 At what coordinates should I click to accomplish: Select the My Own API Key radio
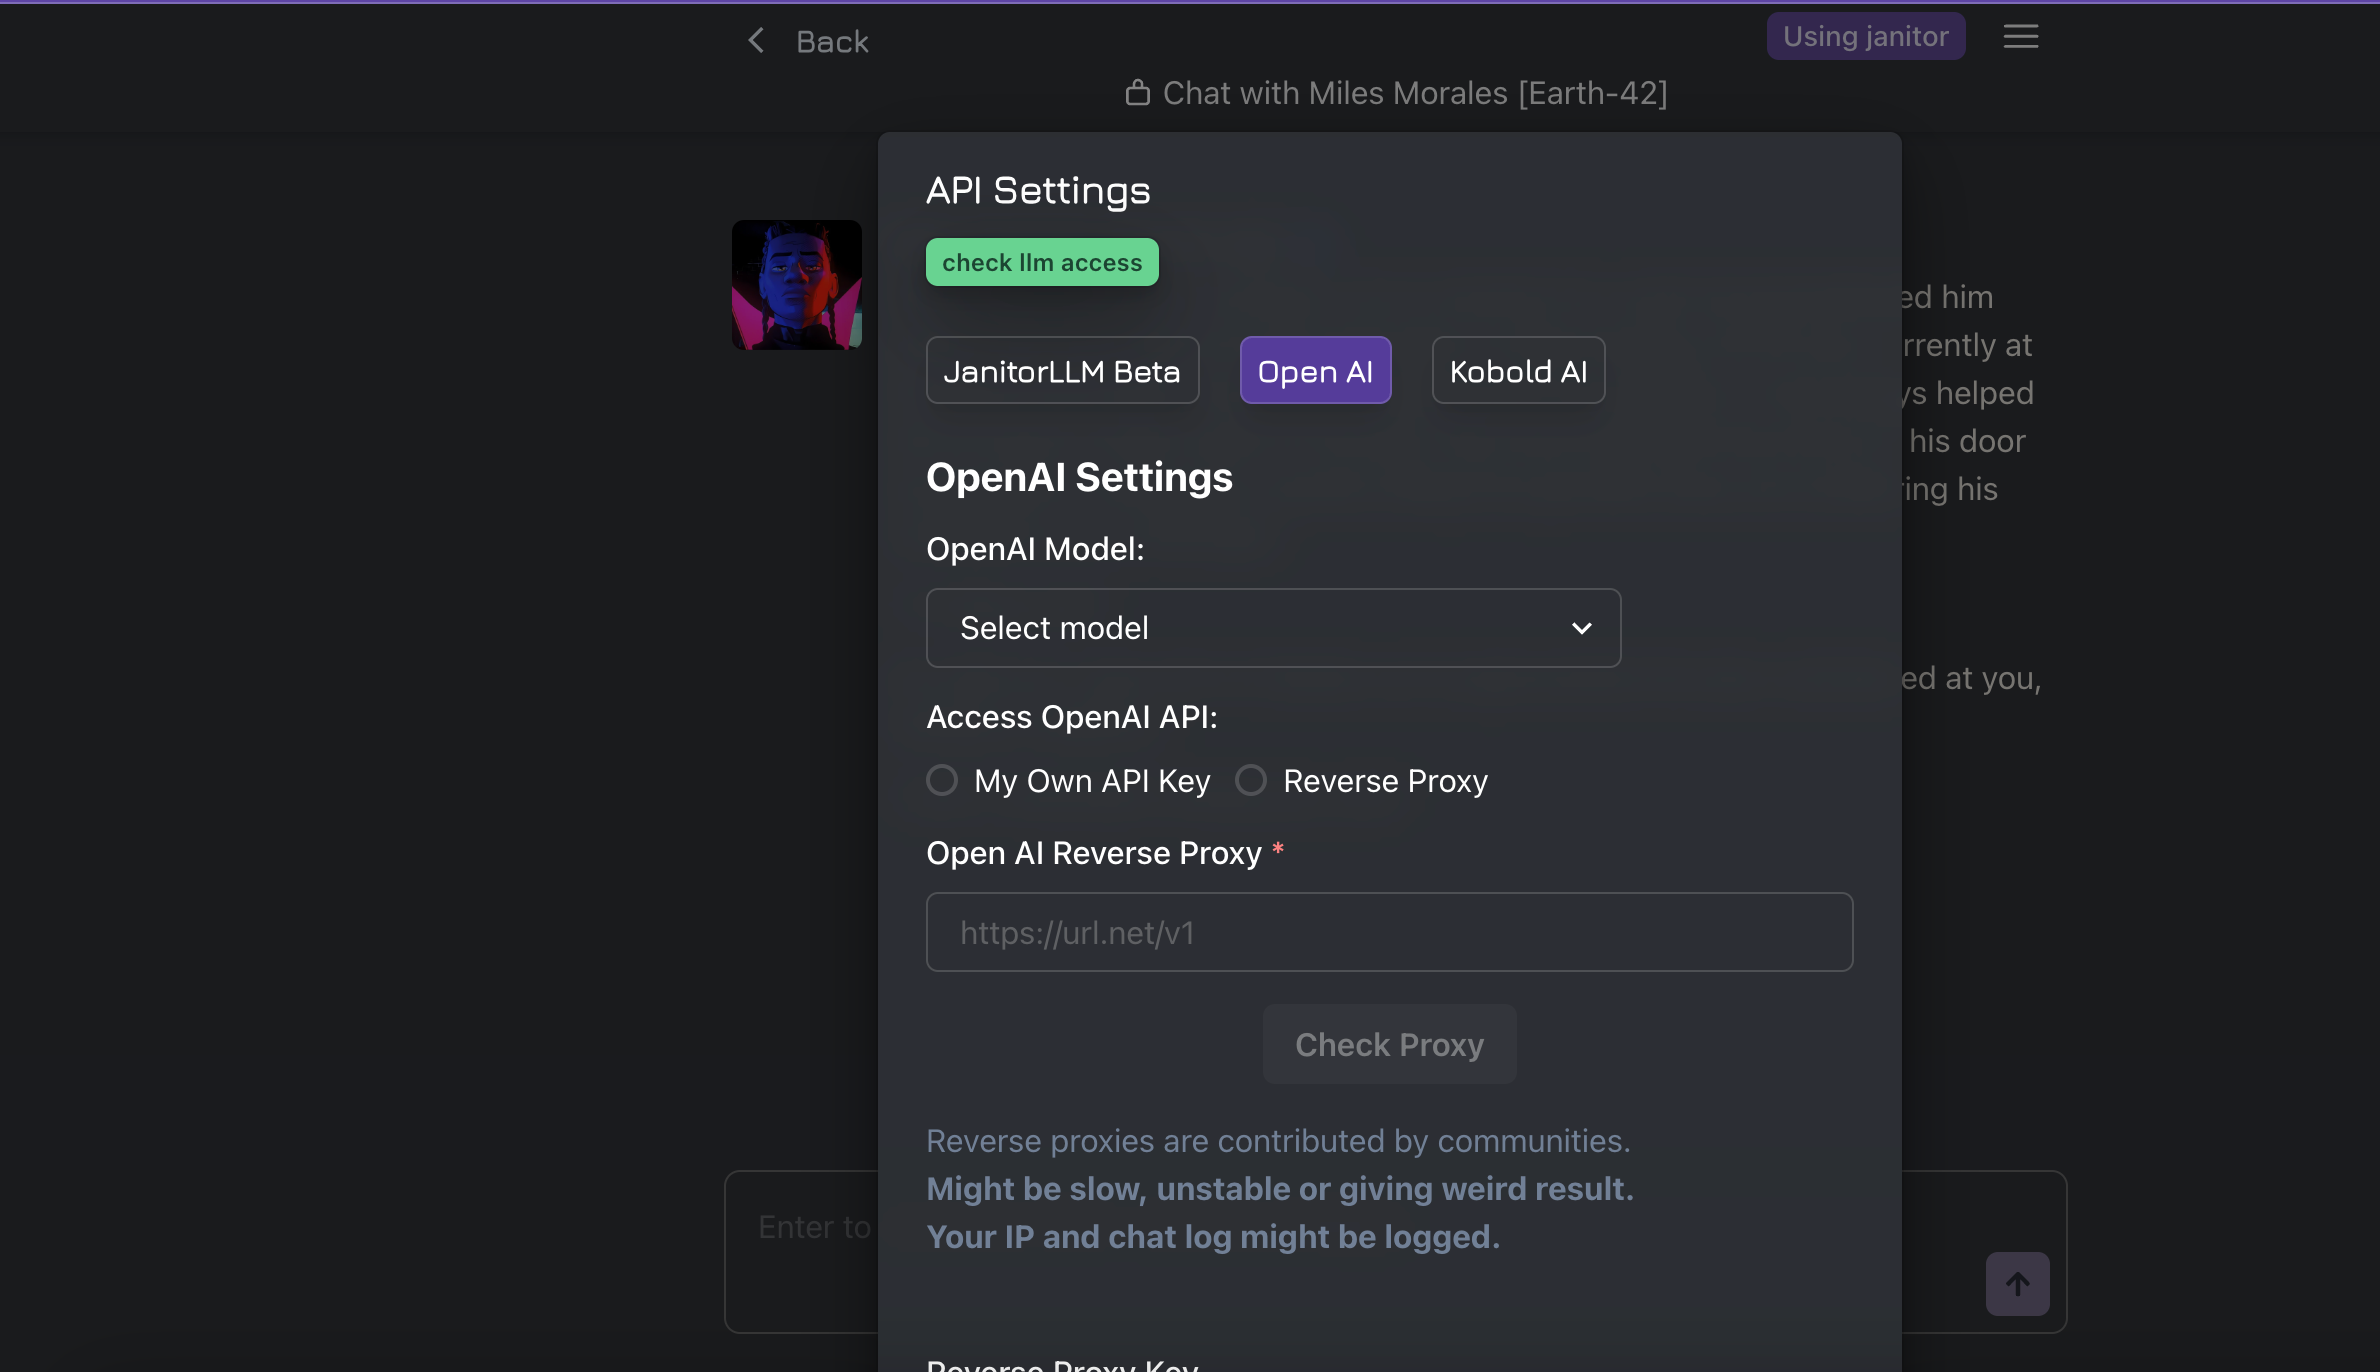click(942, 780)
